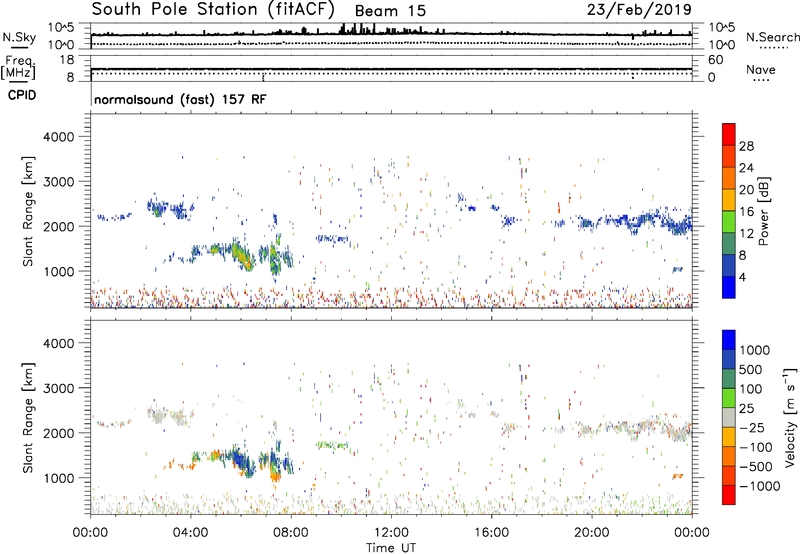Viewport: 800px width, 554px height.
Task: Click the "N.Search" legend label
Action: click(772, 37)
